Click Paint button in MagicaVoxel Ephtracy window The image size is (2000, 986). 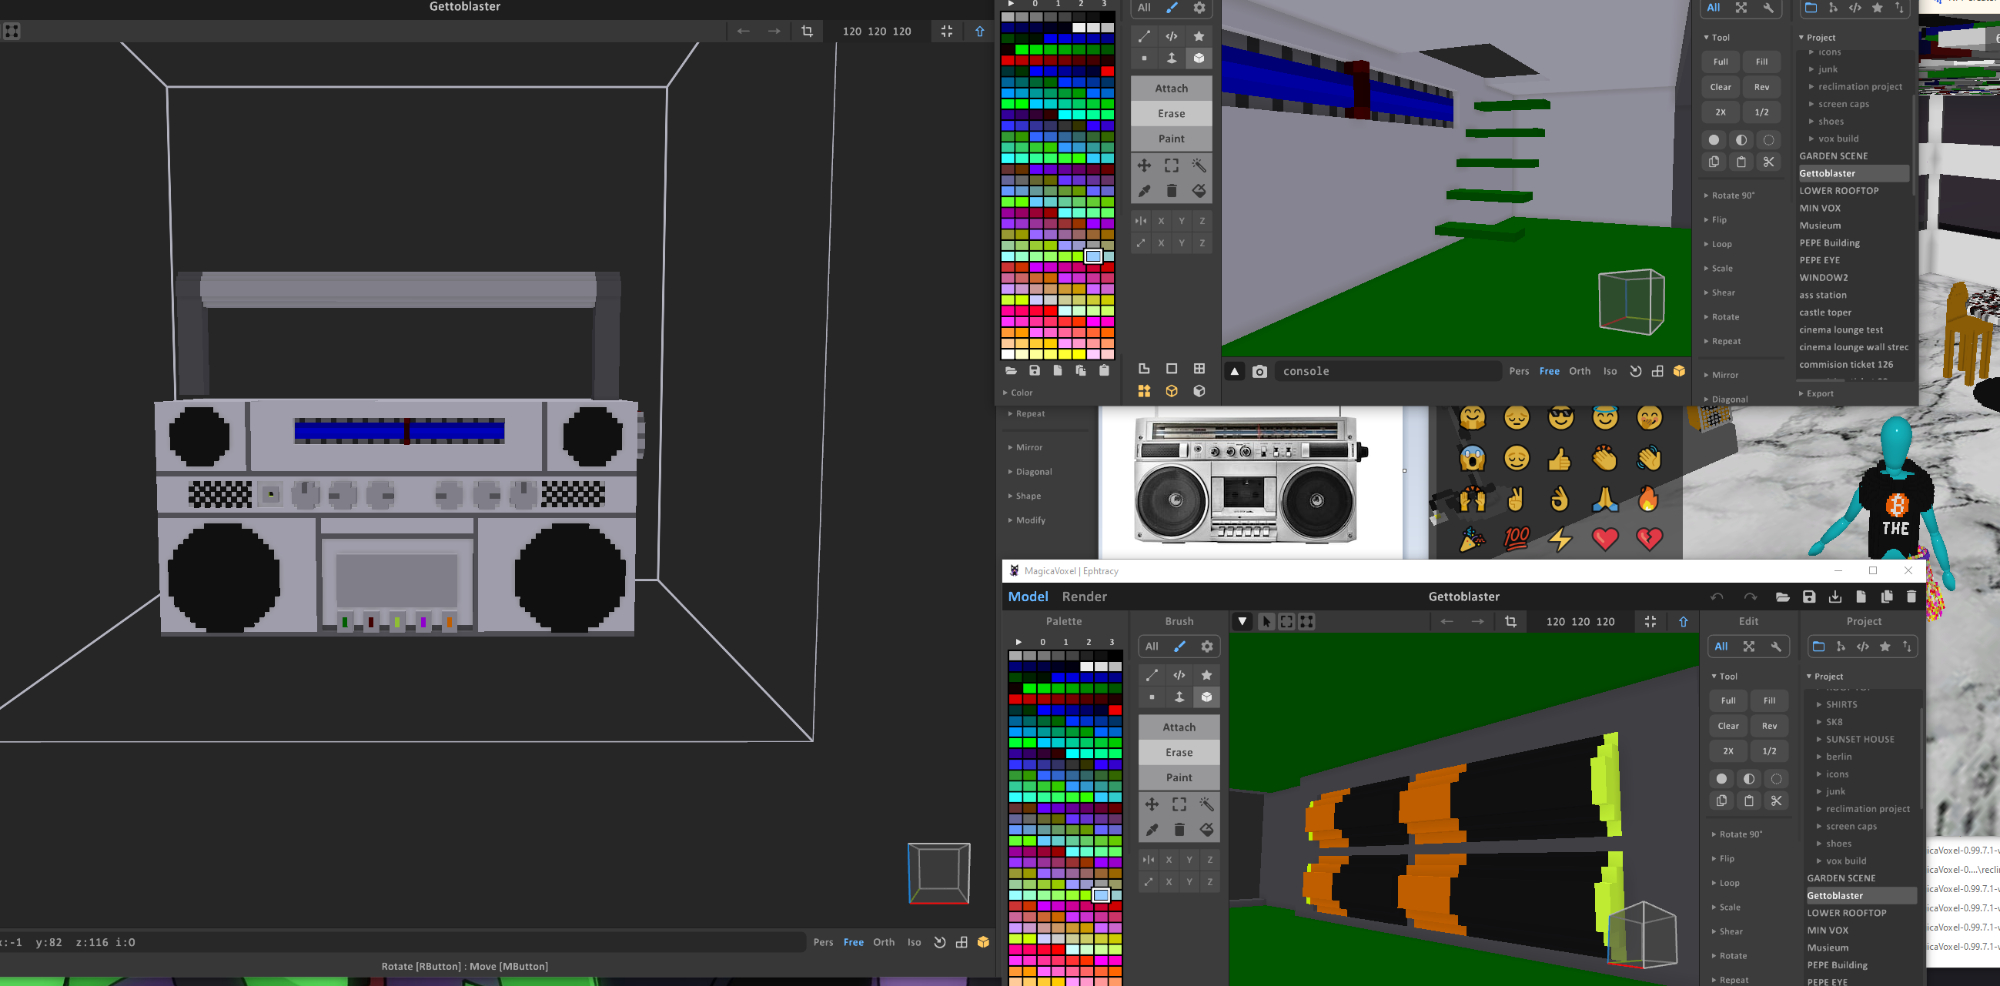(1178, 777)
